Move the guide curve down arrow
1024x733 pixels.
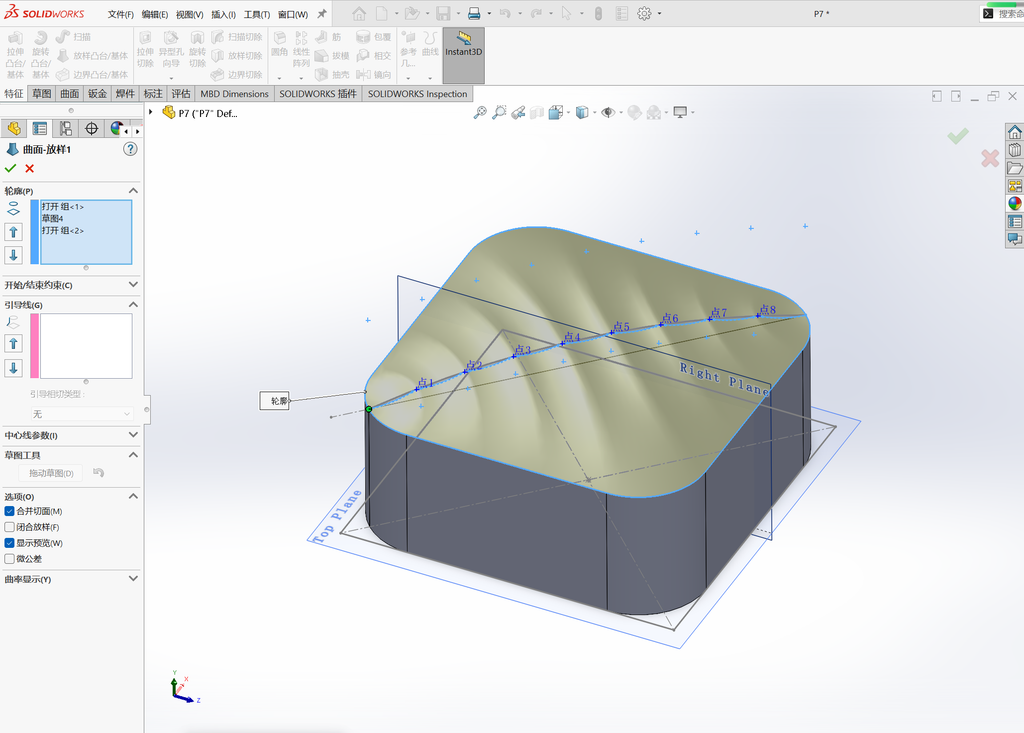click(x=14, y=368)
